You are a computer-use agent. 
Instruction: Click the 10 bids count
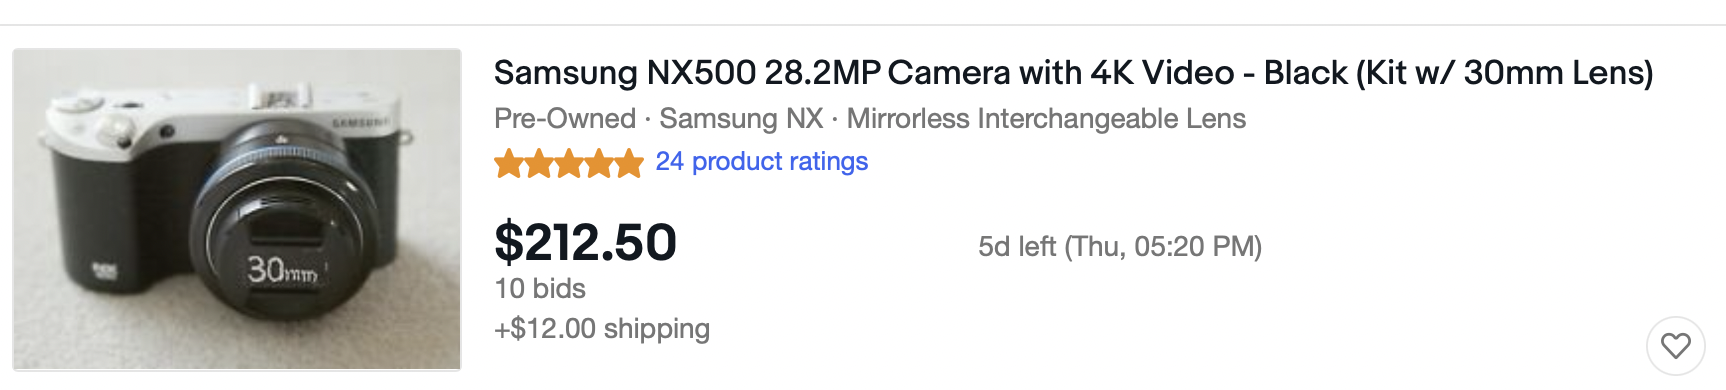tap(540, 289)
